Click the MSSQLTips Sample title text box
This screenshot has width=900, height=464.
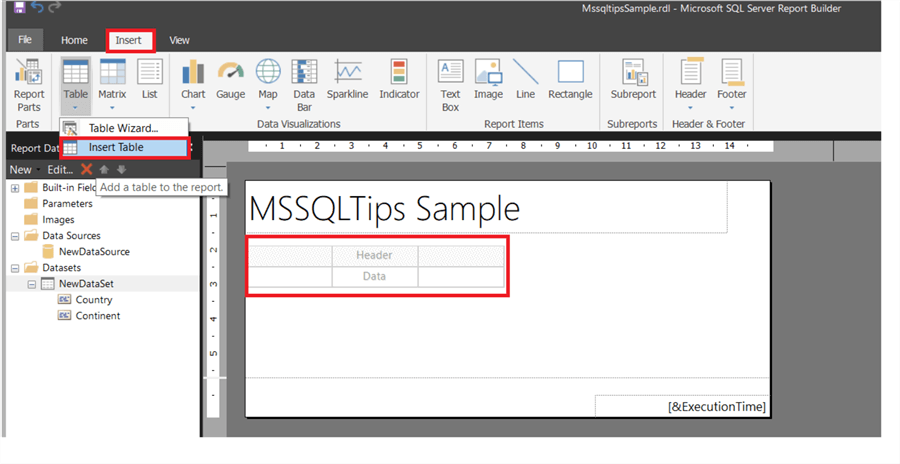click(487, 207)
